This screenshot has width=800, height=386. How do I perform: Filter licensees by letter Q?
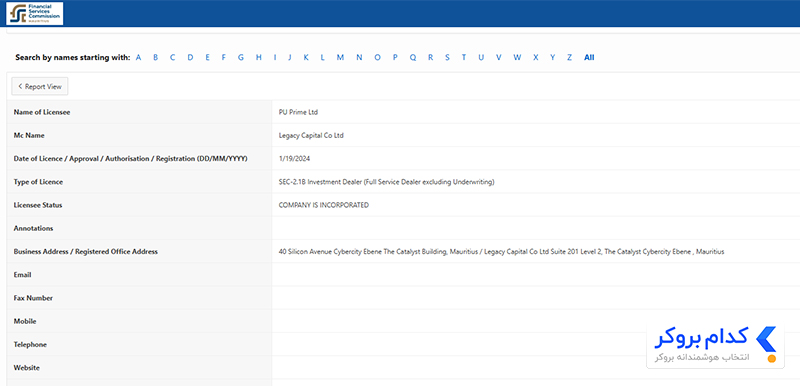click(x=413, y=58)
